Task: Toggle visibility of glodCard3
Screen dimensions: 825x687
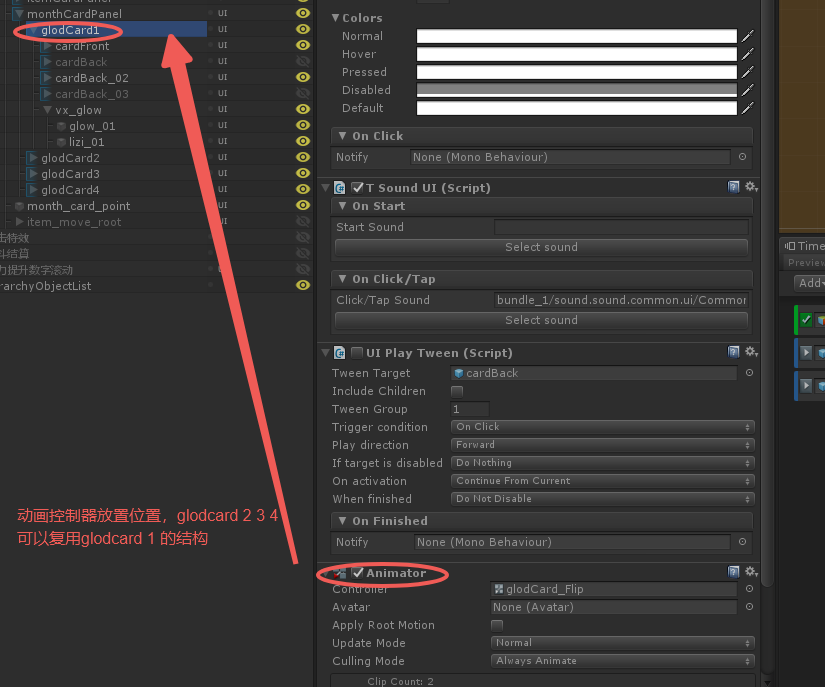Action: click(303, 173)
